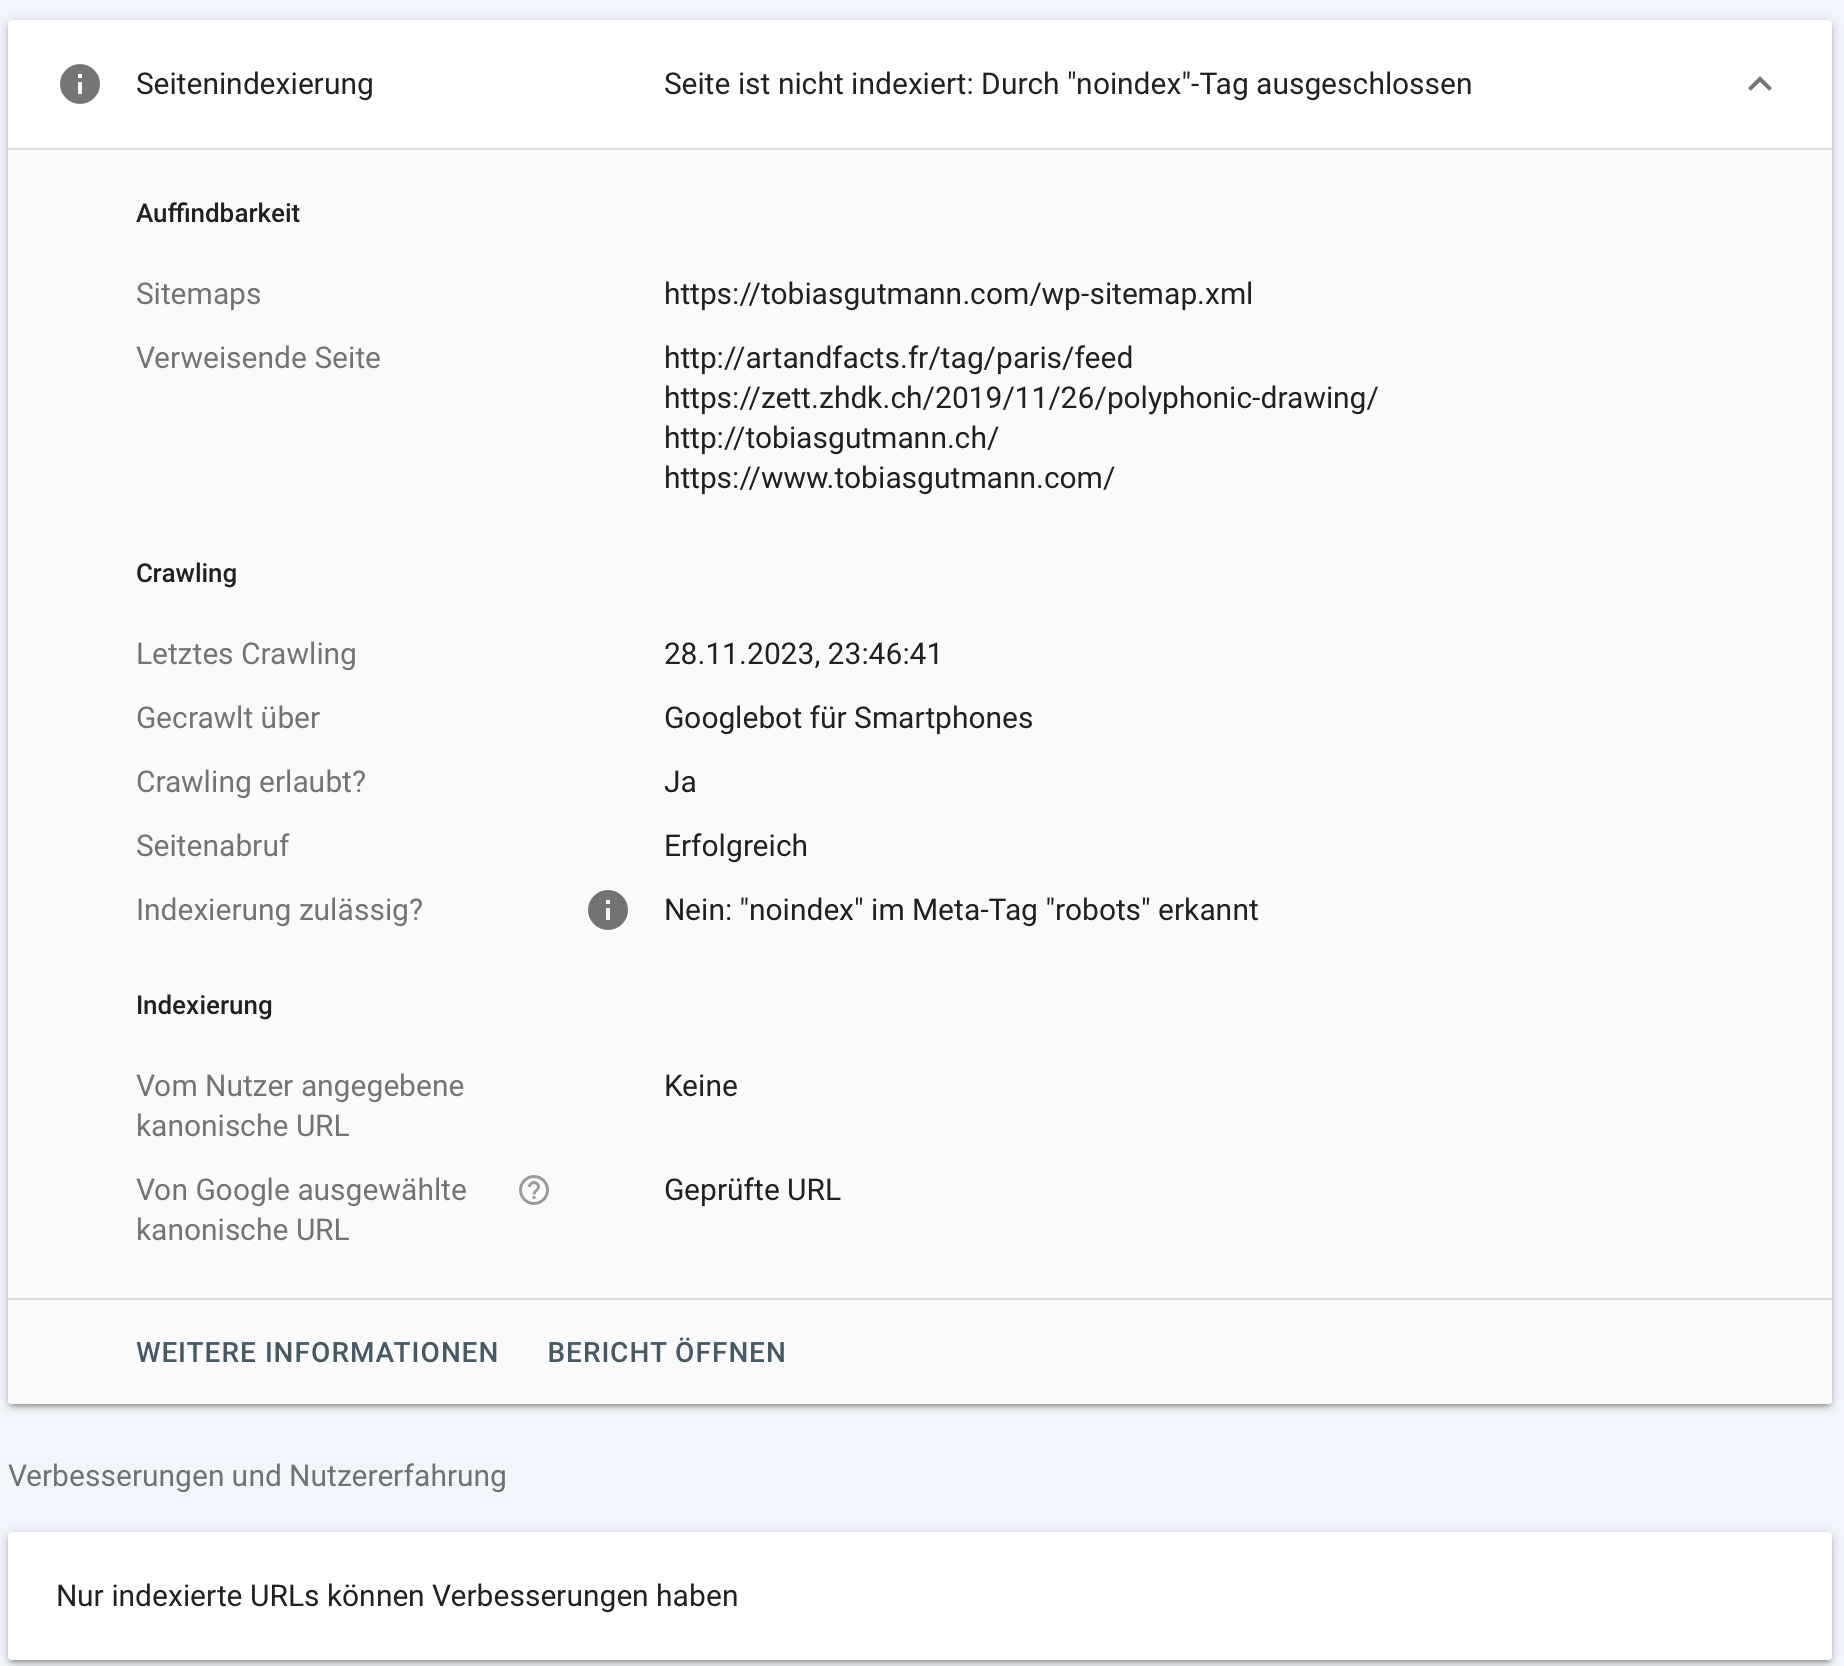Viewport: 1844px width, 1666px height.
Task: Open the zett.zhdk.ch polyphonic-drawing link
Action: pos(1020,397)
